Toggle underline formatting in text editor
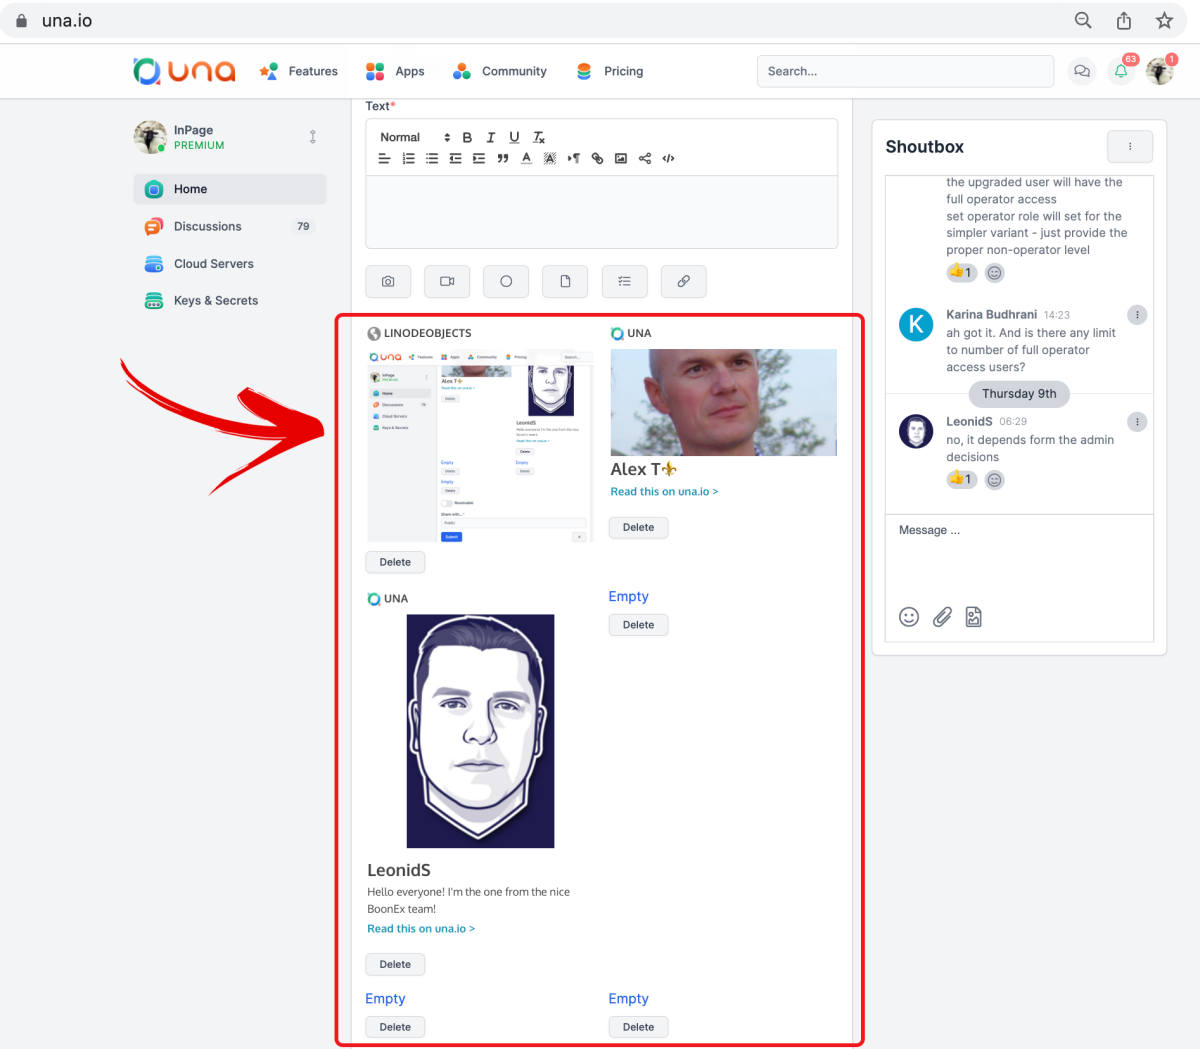Viewport: 1200px width, 1049px height. tap(514, 137)
